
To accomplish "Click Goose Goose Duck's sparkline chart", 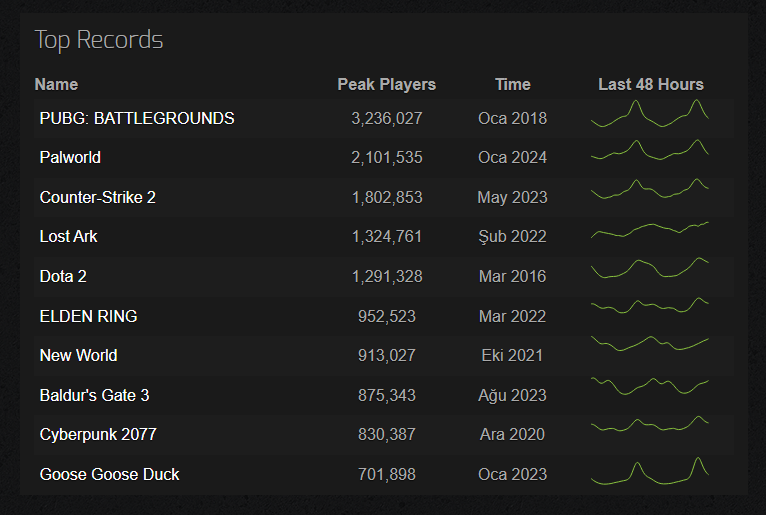I will click(x=650, y=471).
